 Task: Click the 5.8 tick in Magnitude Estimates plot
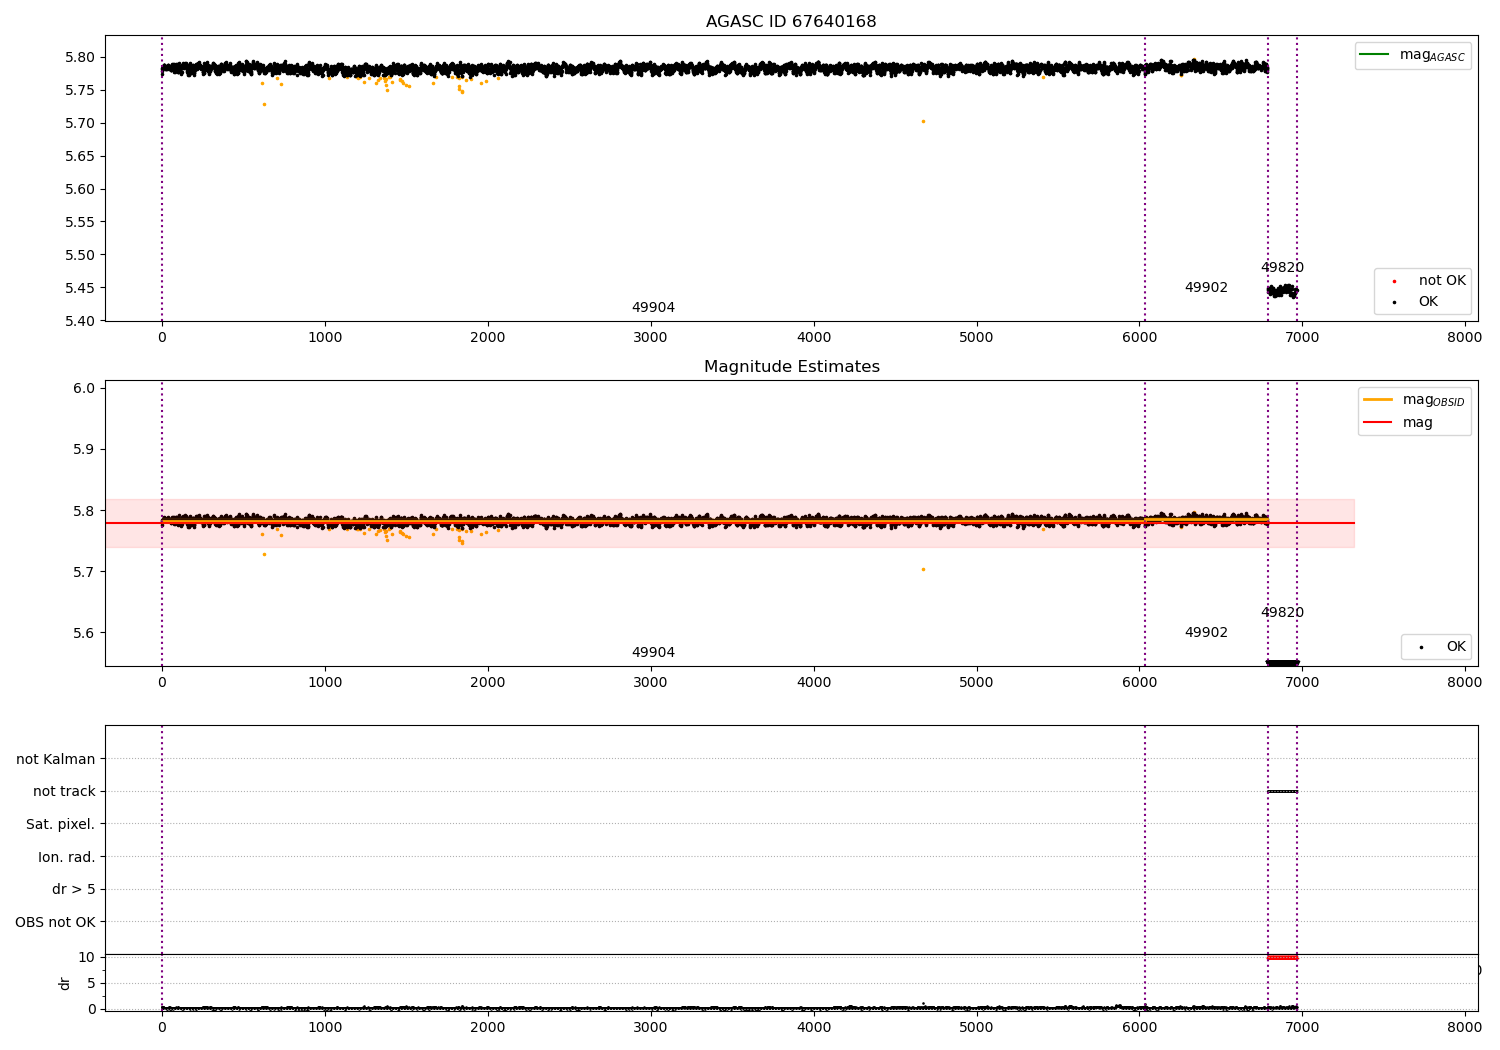coord(84,511)
